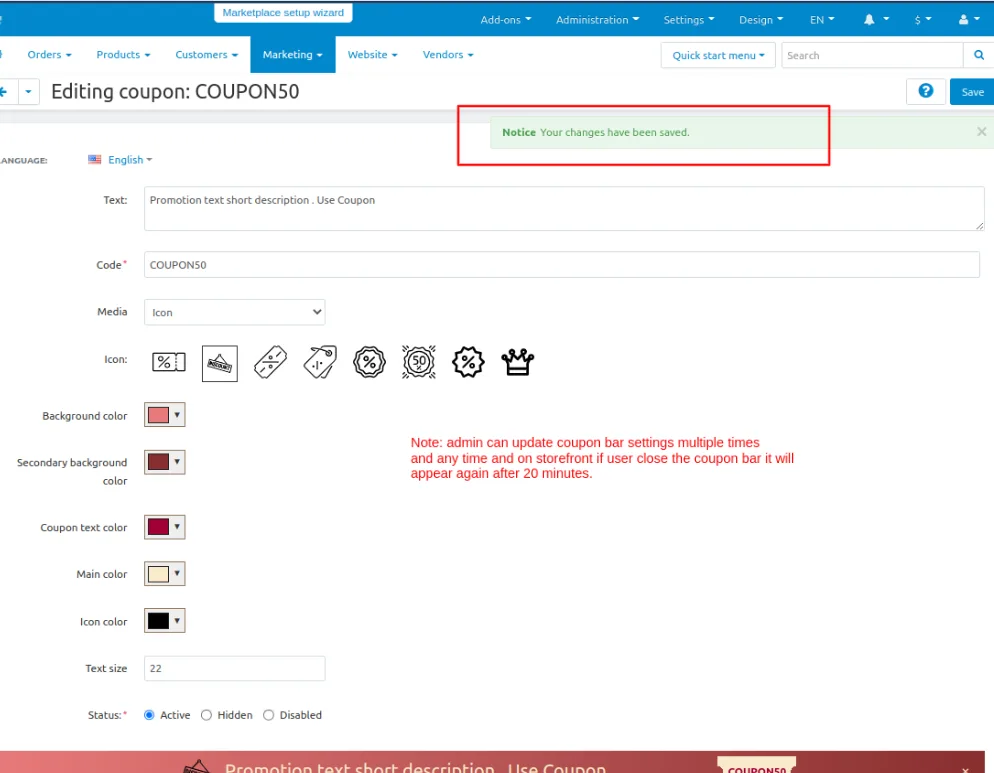Open the Orders menu

click(49, 55)
